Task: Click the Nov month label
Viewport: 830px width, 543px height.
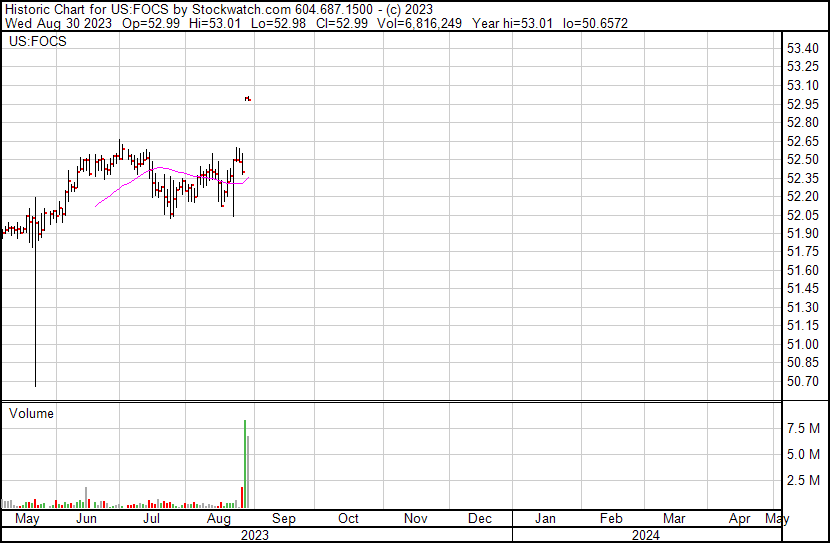Action: 416,518
